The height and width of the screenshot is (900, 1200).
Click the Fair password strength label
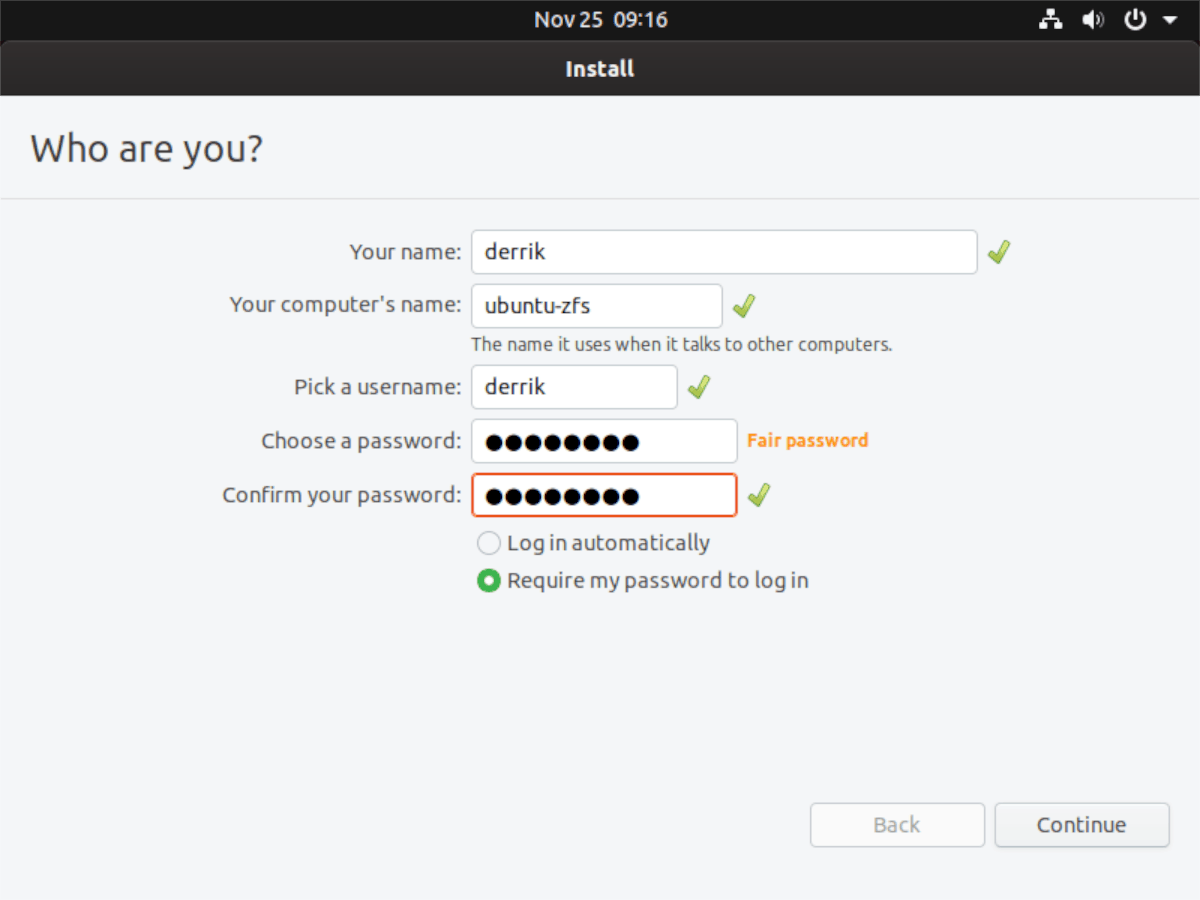[x=808, y=441]
